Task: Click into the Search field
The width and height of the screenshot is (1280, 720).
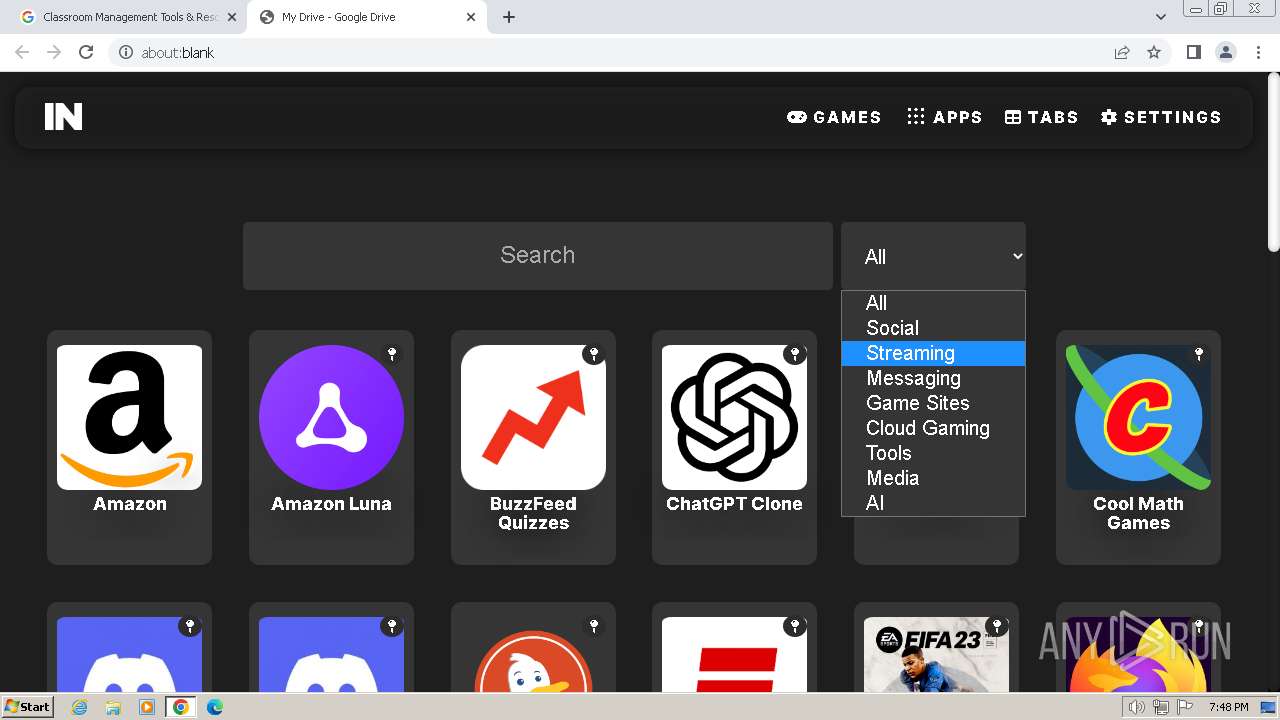Action: pos(538,256)
